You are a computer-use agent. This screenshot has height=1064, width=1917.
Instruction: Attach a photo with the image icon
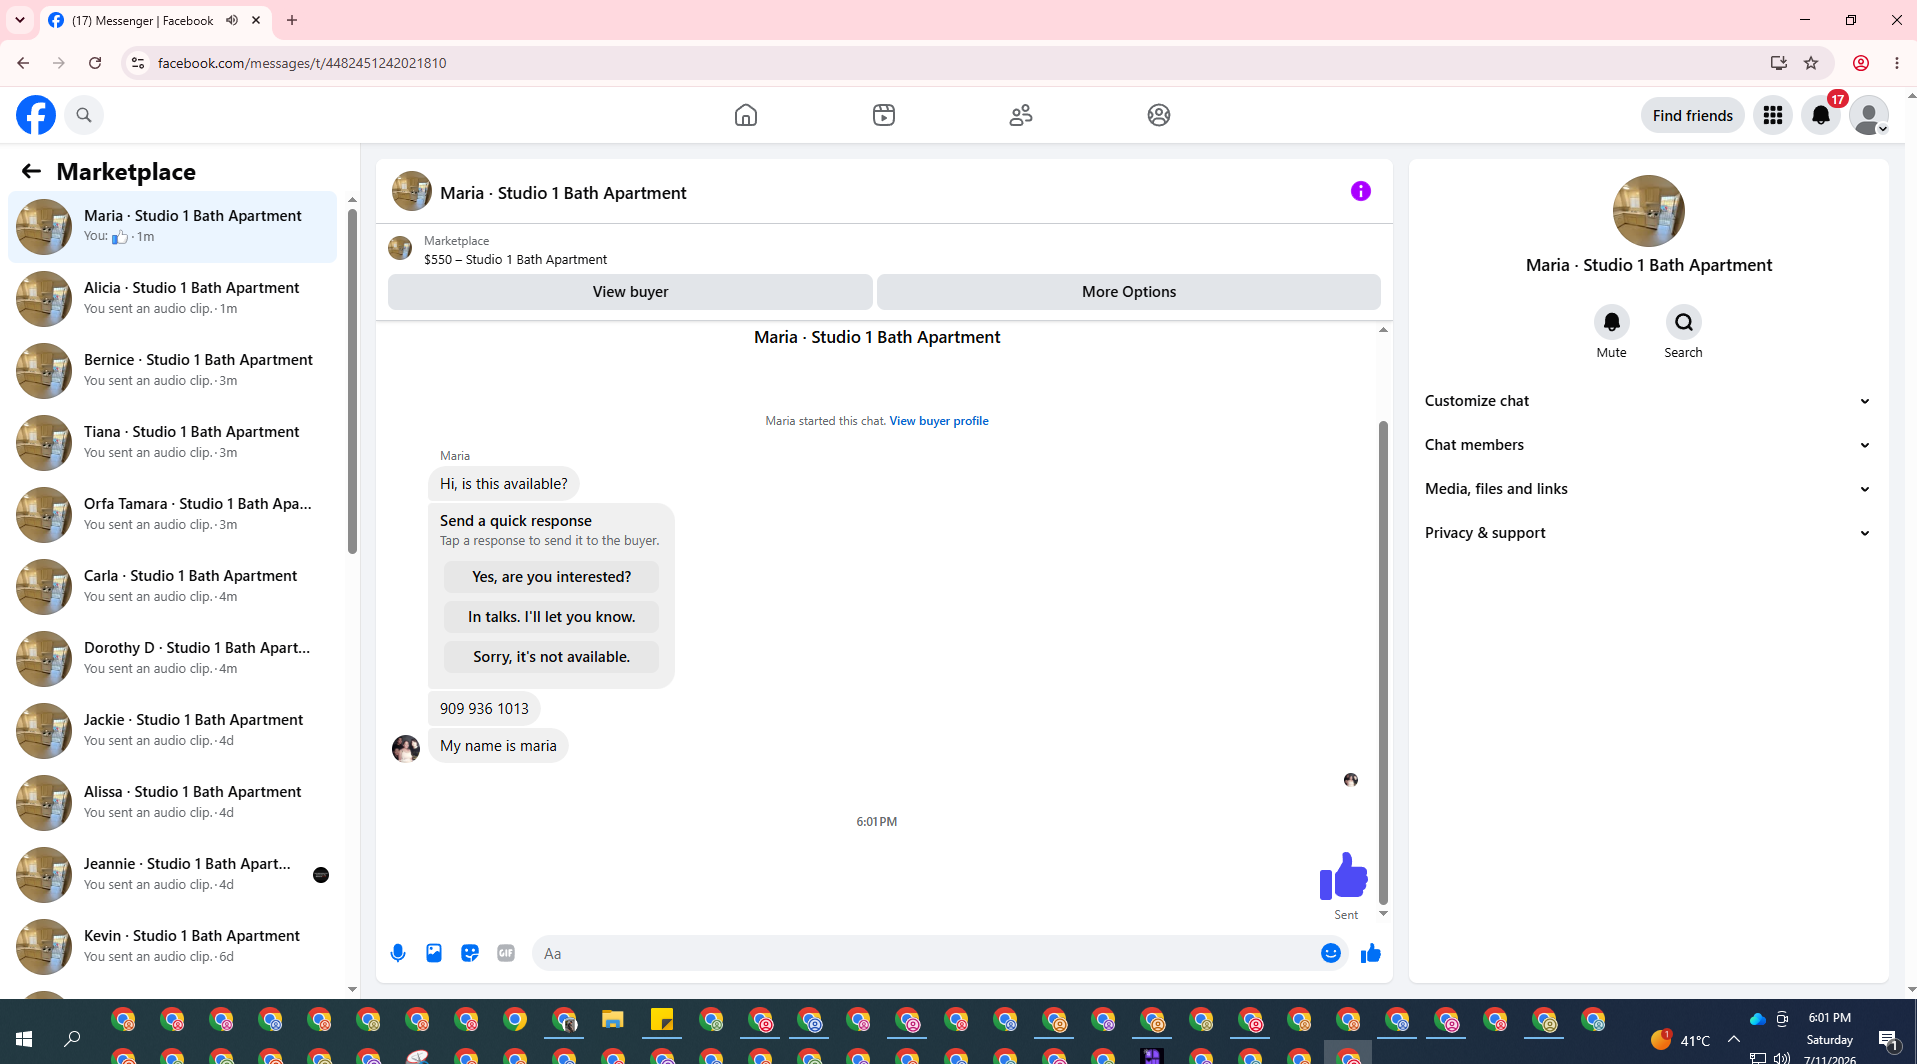pos(434,953)
